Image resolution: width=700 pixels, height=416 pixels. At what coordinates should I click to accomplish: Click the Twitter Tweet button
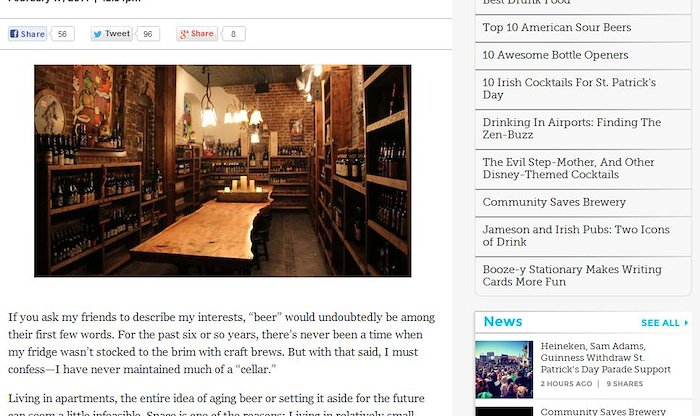(111, 34)
